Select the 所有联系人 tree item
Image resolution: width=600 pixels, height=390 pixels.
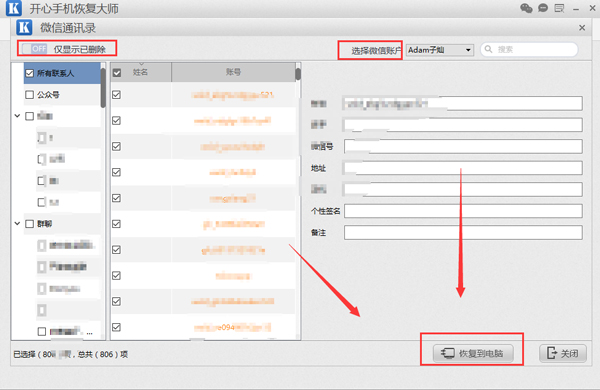(x=62, y=73)
